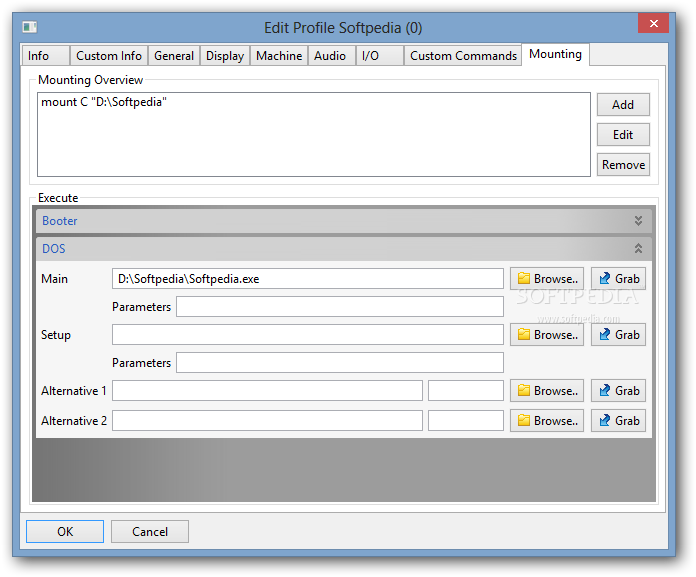Viewport: 696px width, 577px height.
Task: Click the grab arrow icon in the Setup row
Action: click(605, 335)
